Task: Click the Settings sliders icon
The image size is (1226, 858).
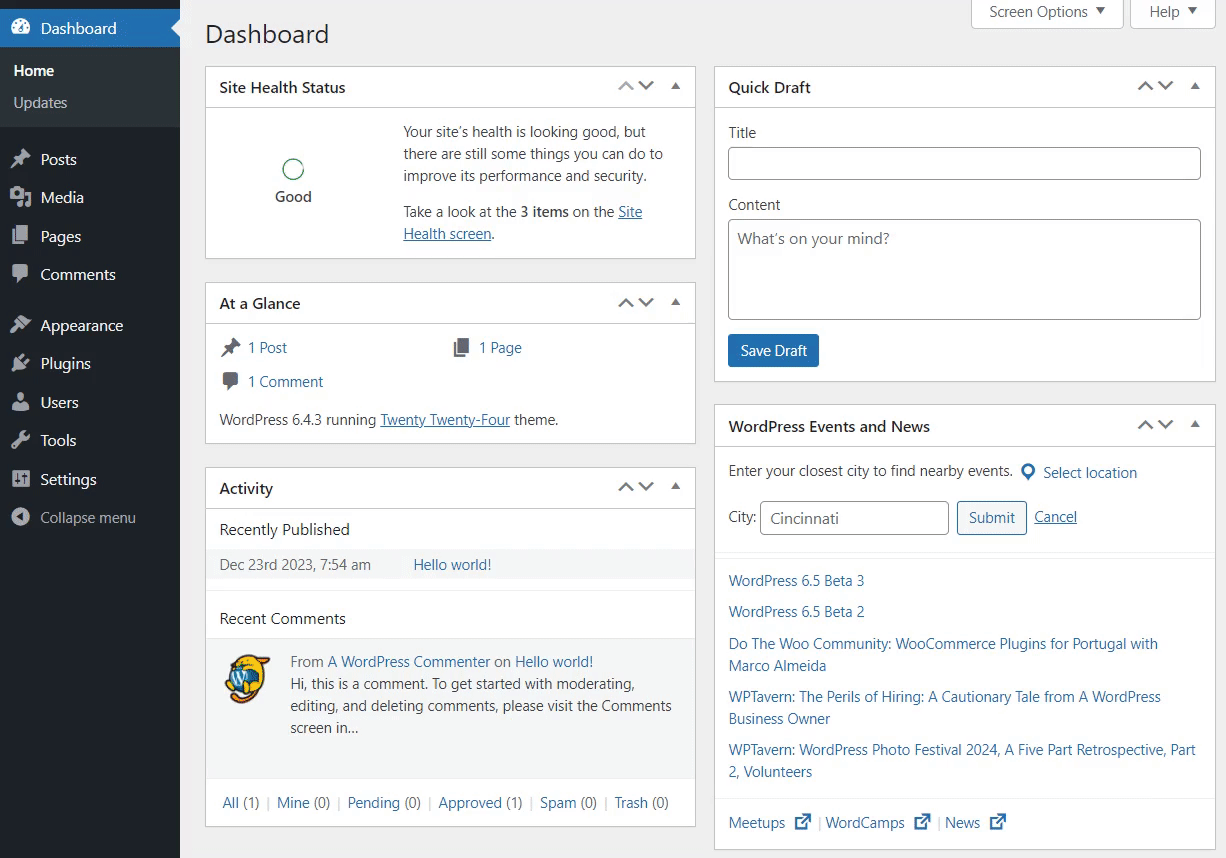Action: tap(20, 479)
